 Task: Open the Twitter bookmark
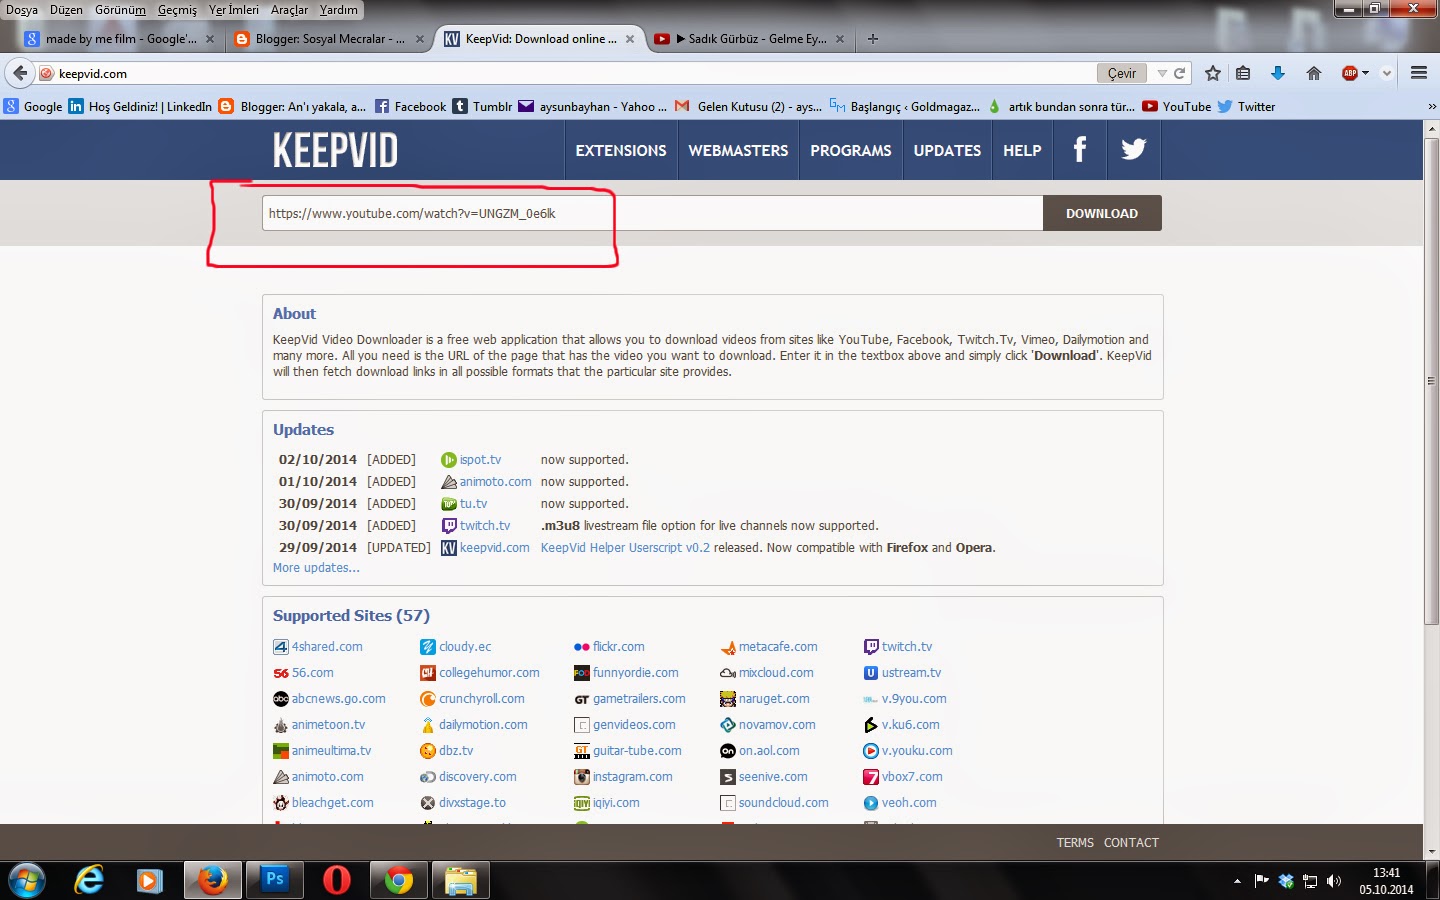click(x=1246, y=107)
